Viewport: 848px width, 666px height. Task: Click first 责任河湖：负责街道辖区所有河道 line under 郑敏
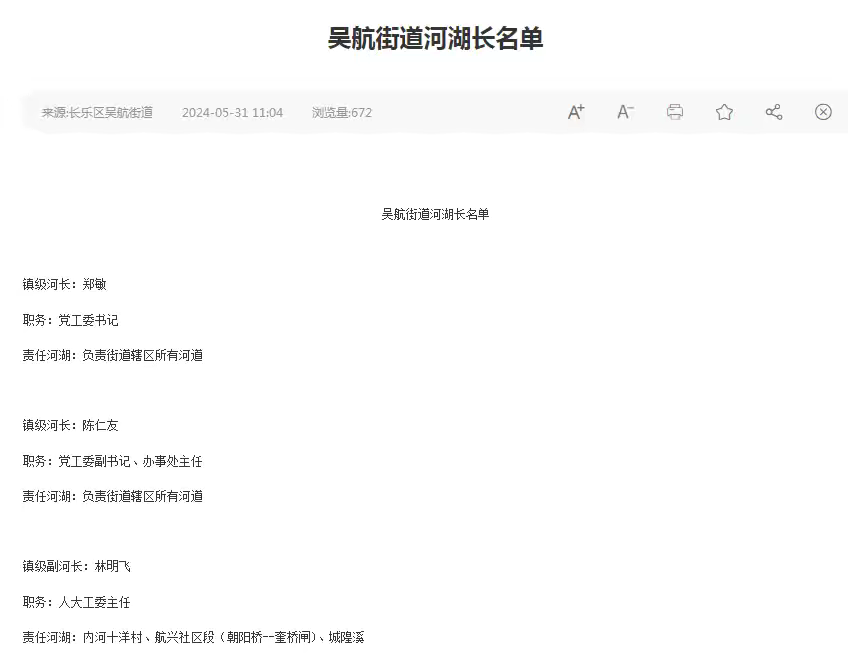click(113, 356)
